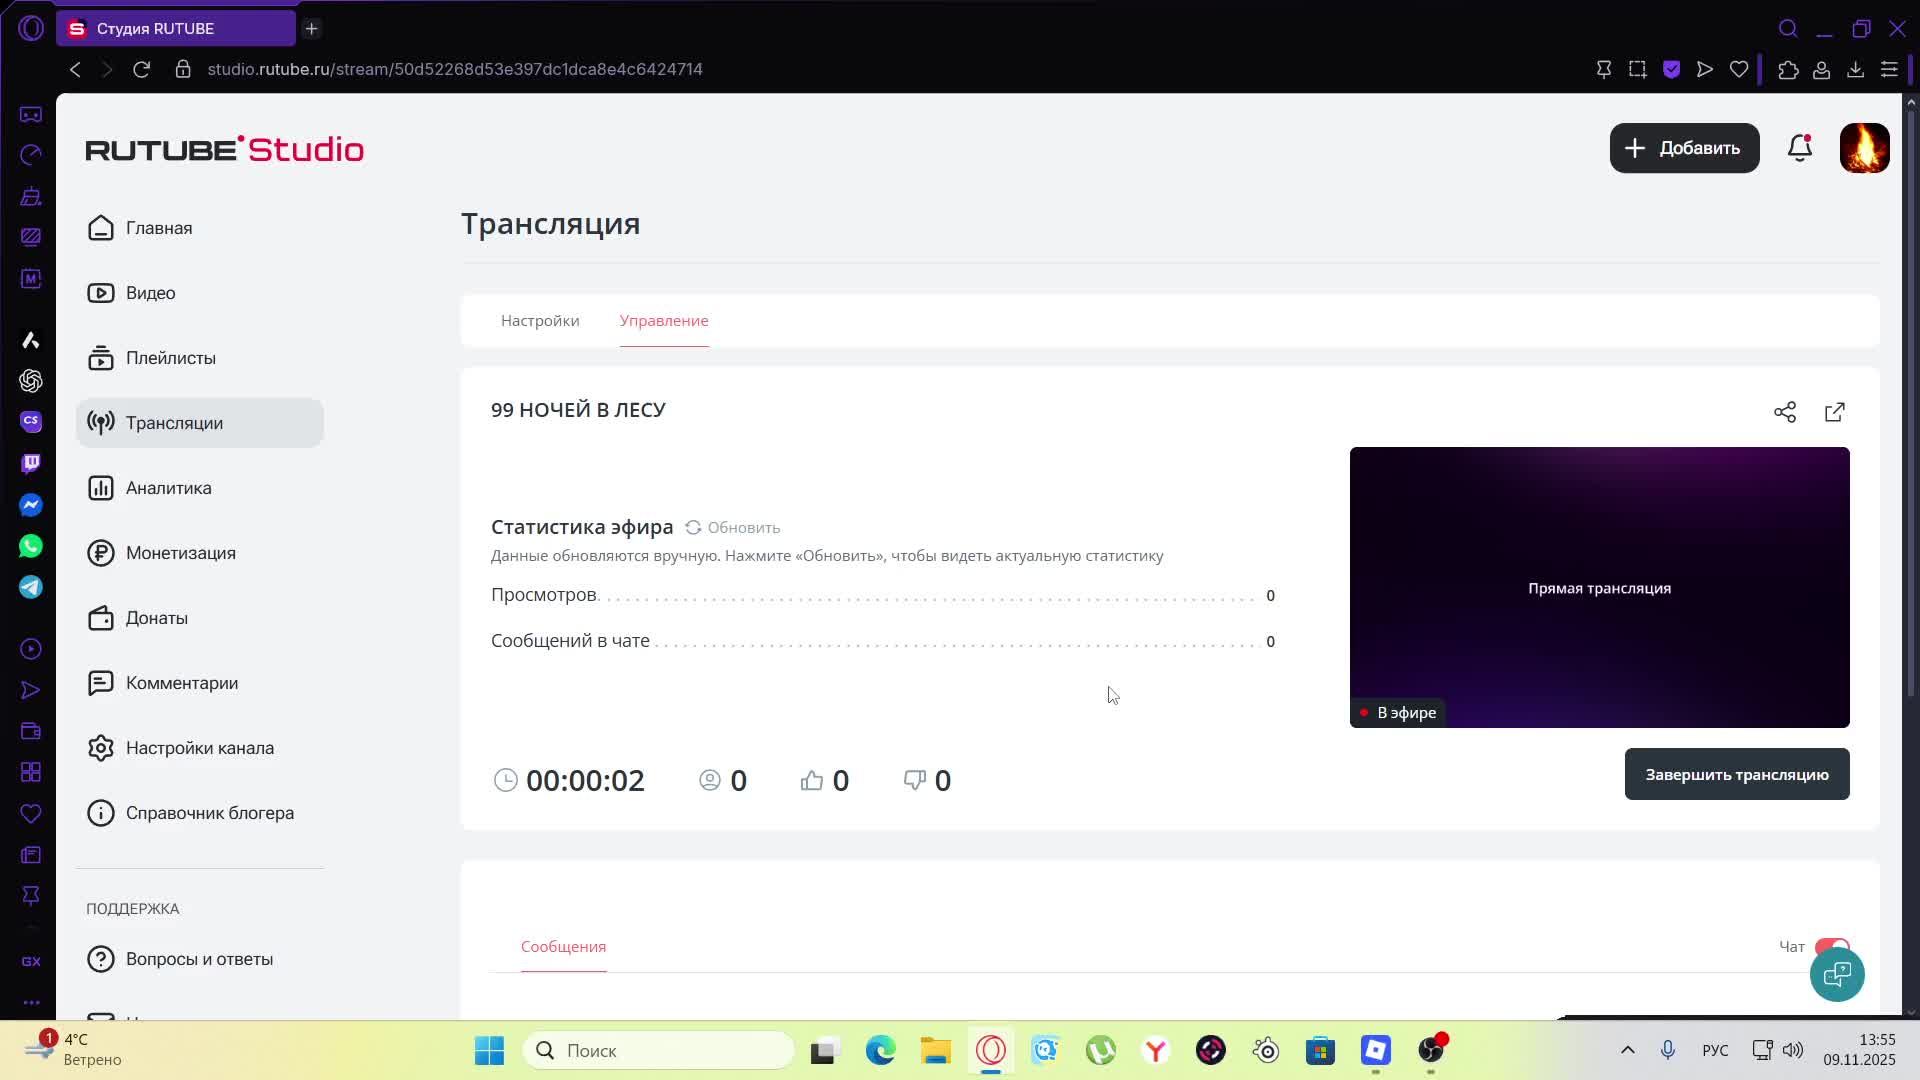This screenshot has height=1080, width=1920.
Task: Open Telegram in Opera sidebar
Action: (x=31, y=587)
